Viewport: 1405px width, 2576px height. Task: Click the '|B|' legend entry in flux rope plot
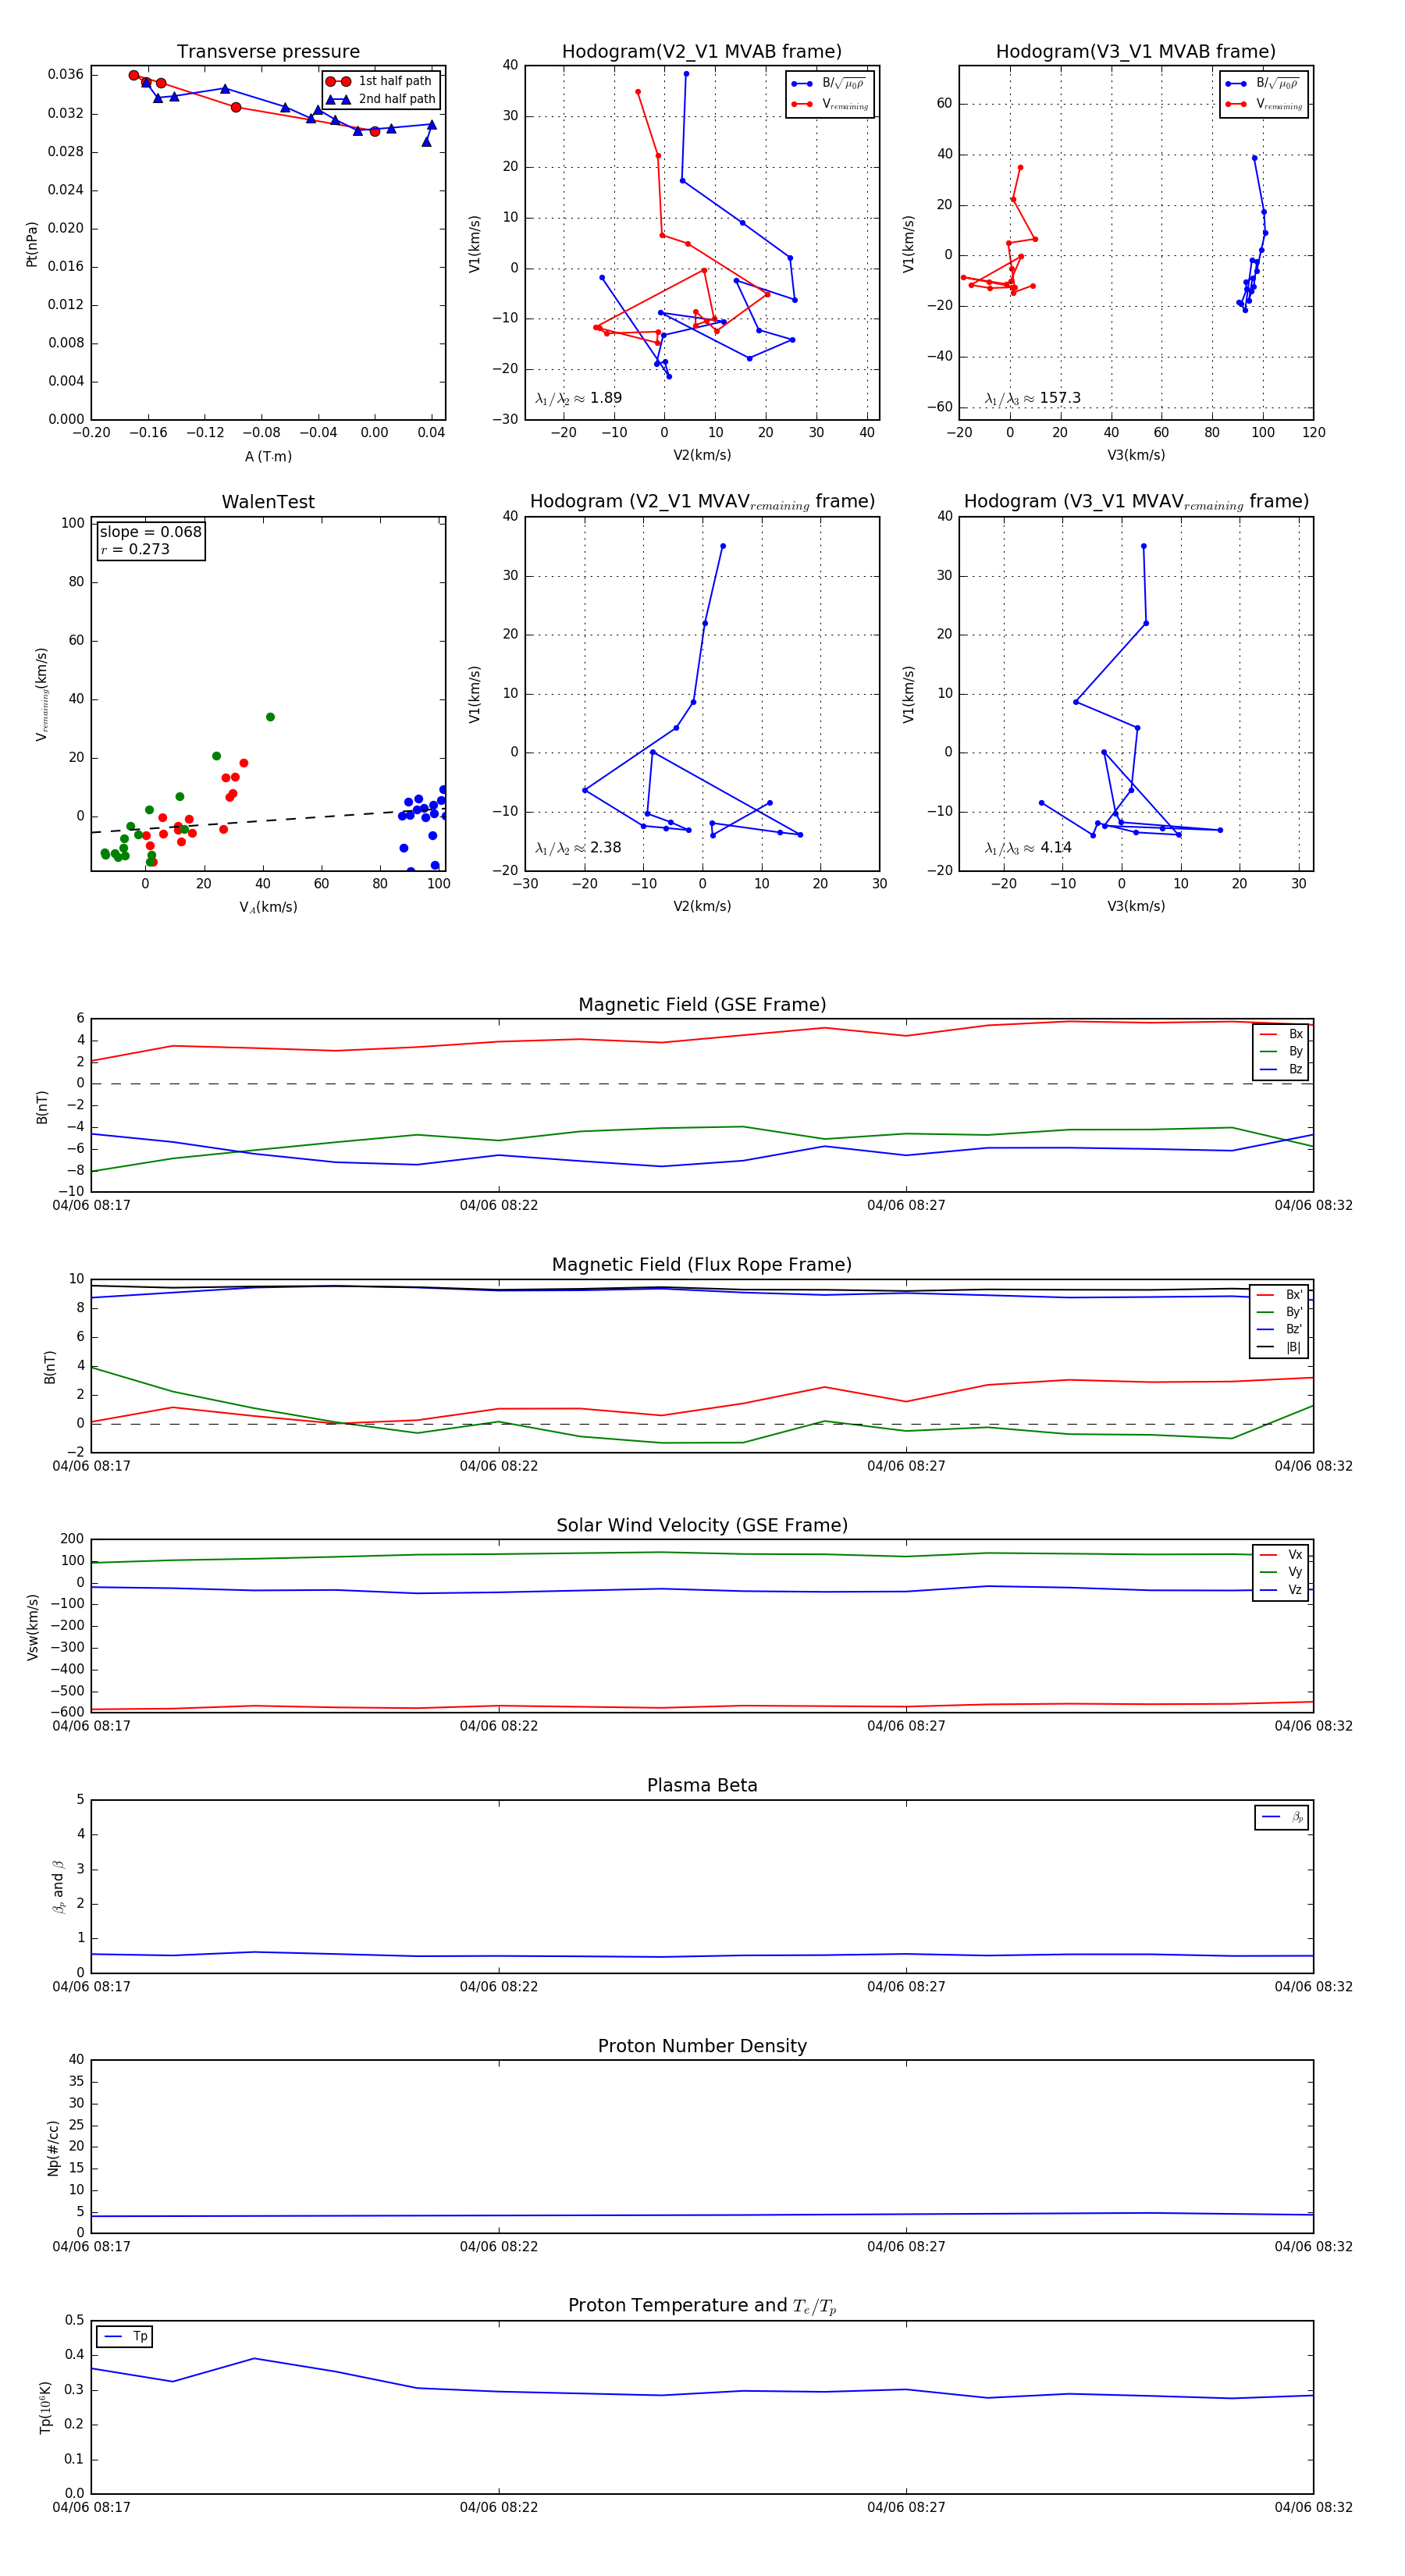tap(1280, 1347)
